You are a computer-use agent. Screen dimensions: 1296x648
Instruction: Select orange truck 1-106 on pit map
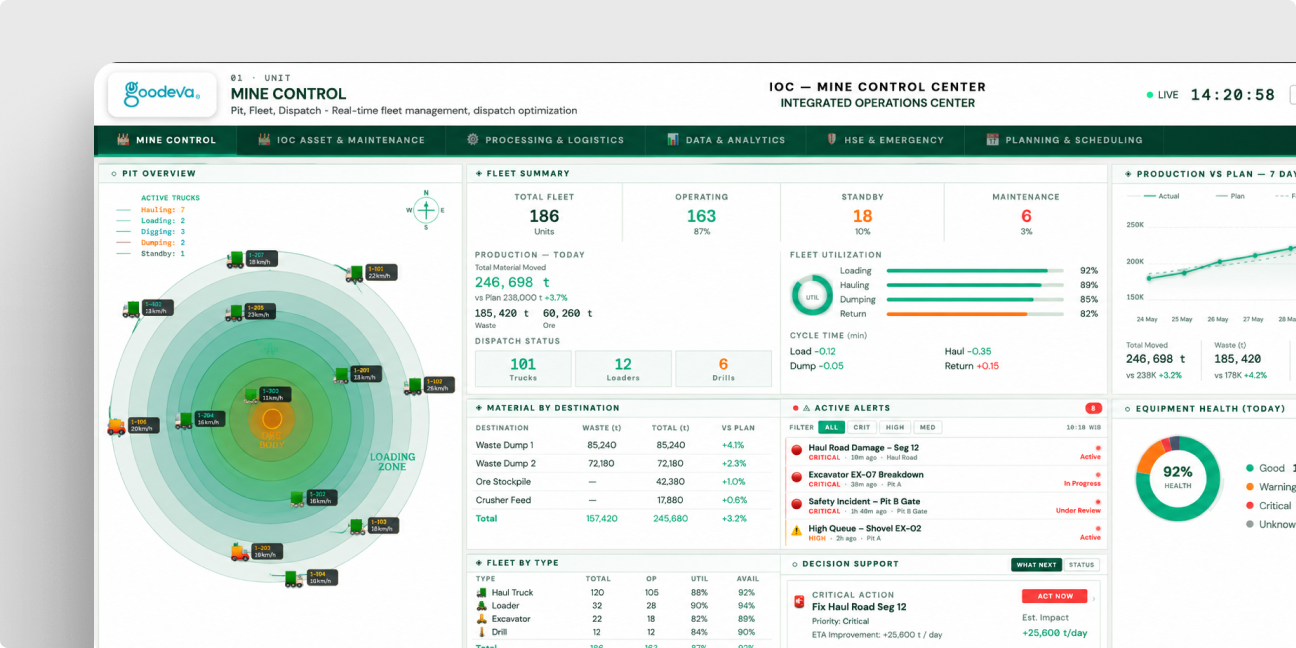(117, 426)
